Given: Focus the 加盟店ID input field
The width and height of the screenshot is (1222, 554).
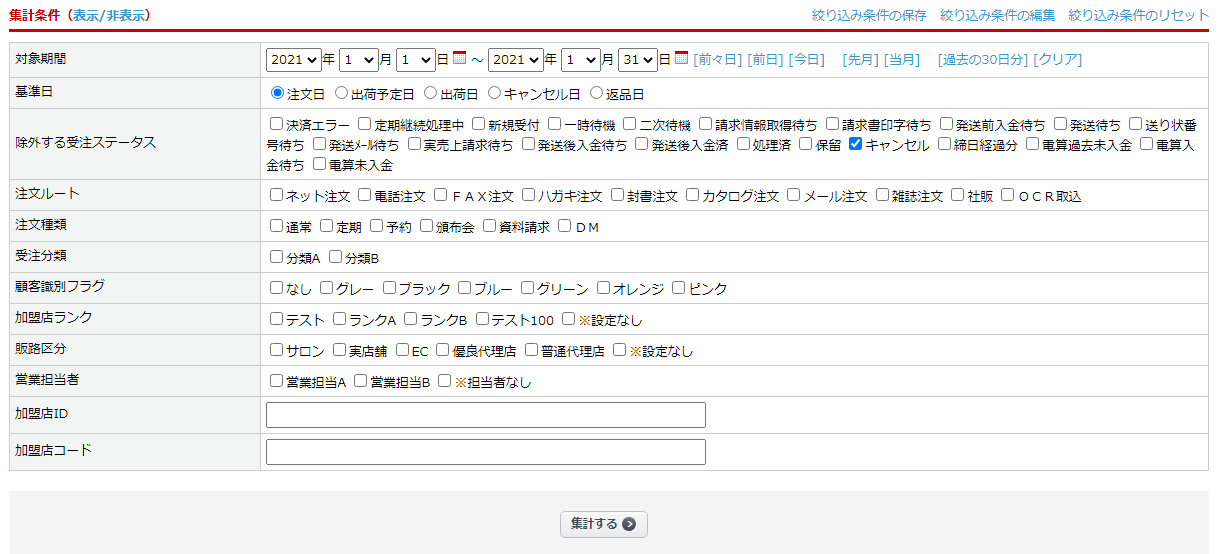Looking at the screenshot, I should [x=486, y=415].
